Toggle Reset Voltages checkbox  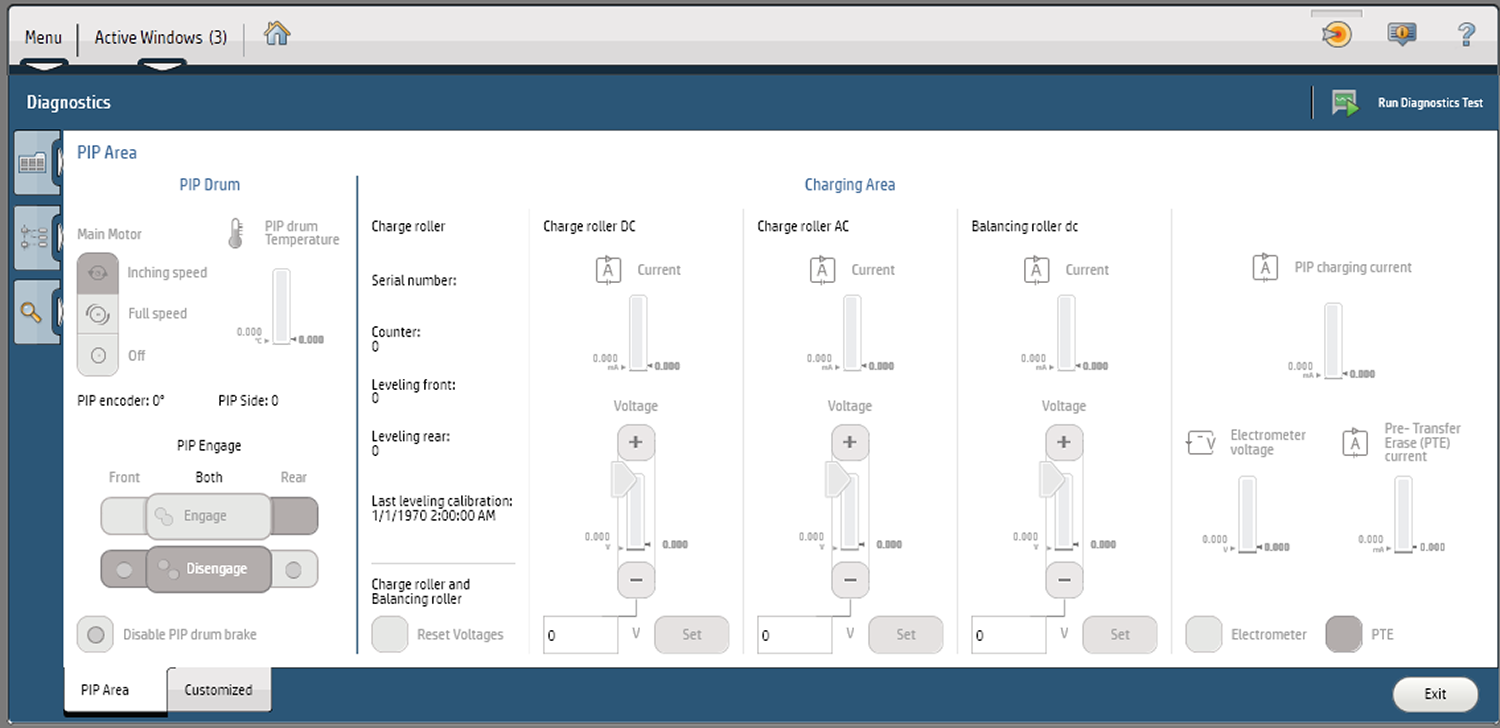click(390, 634)
